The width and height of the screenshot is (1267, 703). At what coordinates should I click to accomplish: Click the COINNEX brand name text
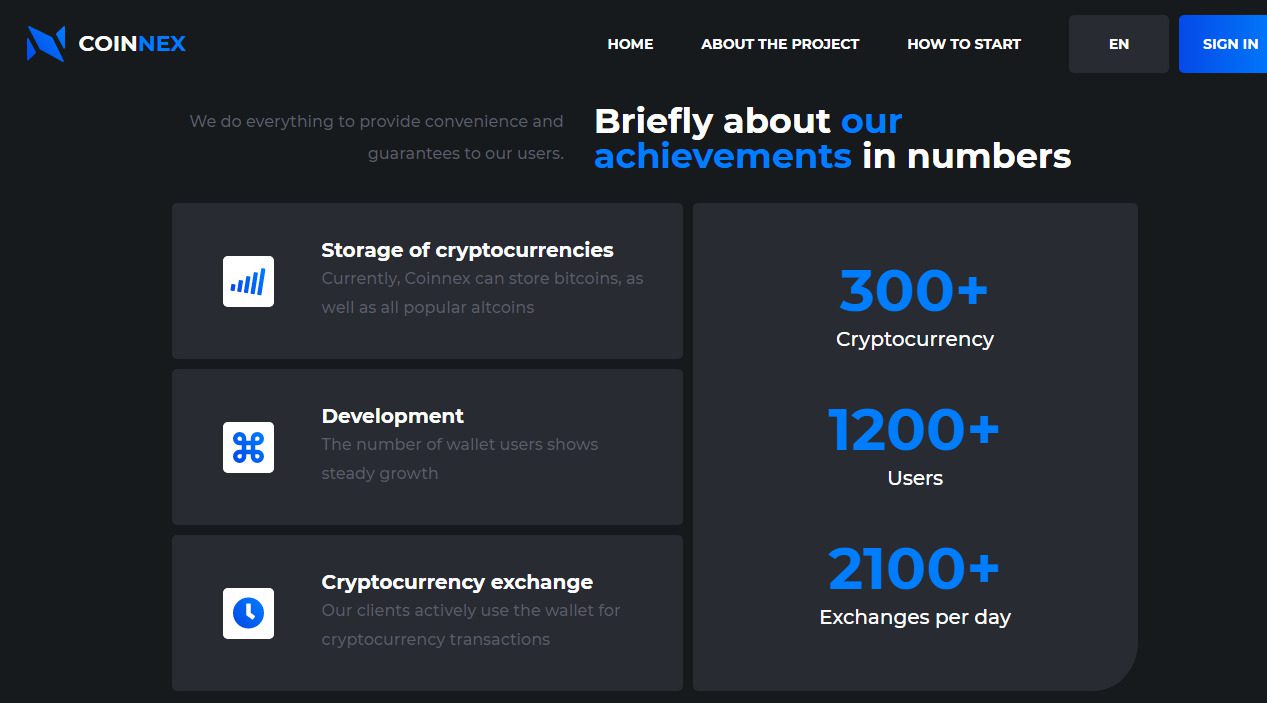tap(132, 44)
